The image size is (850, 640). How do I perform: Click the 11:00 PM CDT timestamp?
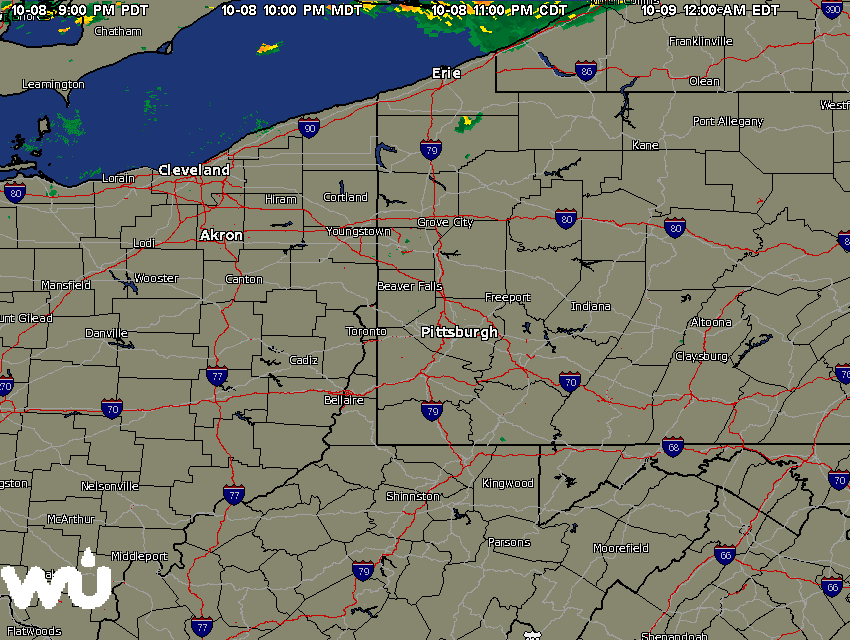(x=499, y=10)
